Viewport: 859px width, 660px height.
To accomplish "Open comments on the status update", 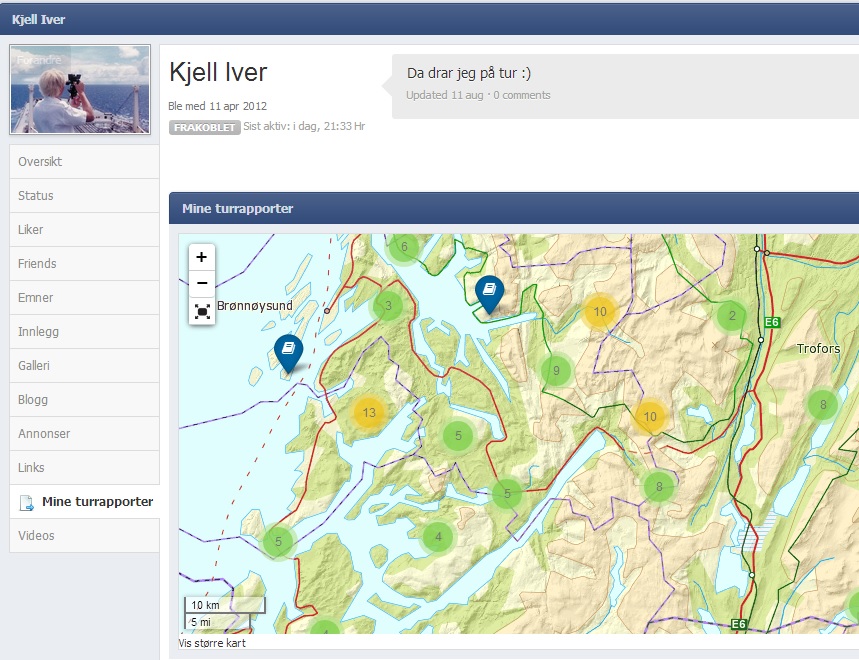I will [521, 95].
